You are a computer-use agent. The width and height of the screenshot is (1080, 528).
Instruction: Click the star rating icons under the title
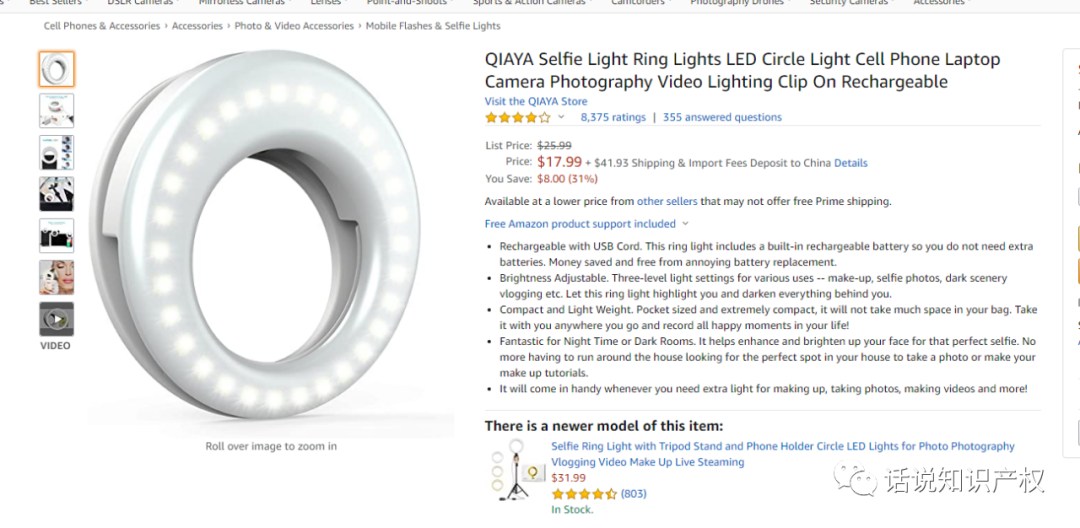(518, 117)
